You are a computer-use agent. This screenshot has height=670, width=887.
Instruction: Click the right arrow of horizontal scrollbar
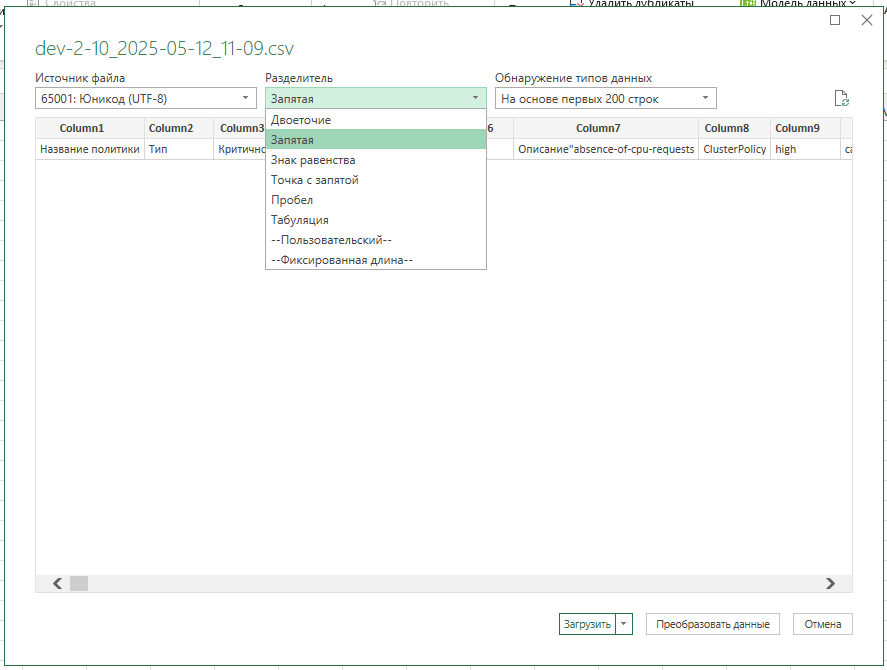[x=830, y=583]
